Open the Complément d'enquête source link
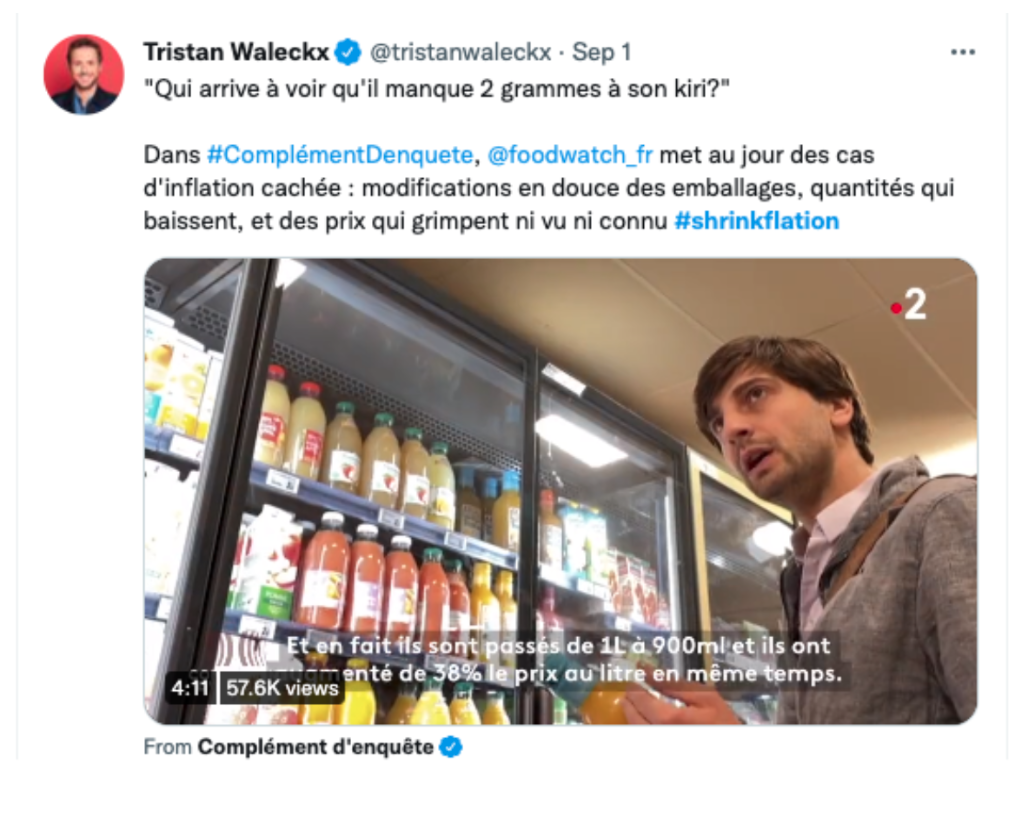The image size is (1022, 816). tap(315, 747)
